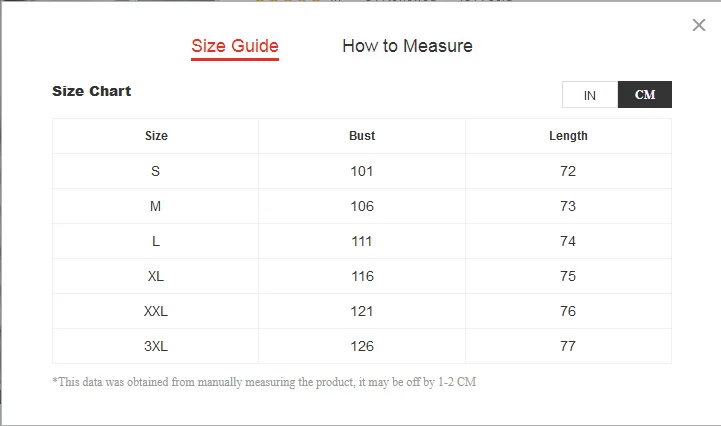Click the Bust column header

(362, 136)
